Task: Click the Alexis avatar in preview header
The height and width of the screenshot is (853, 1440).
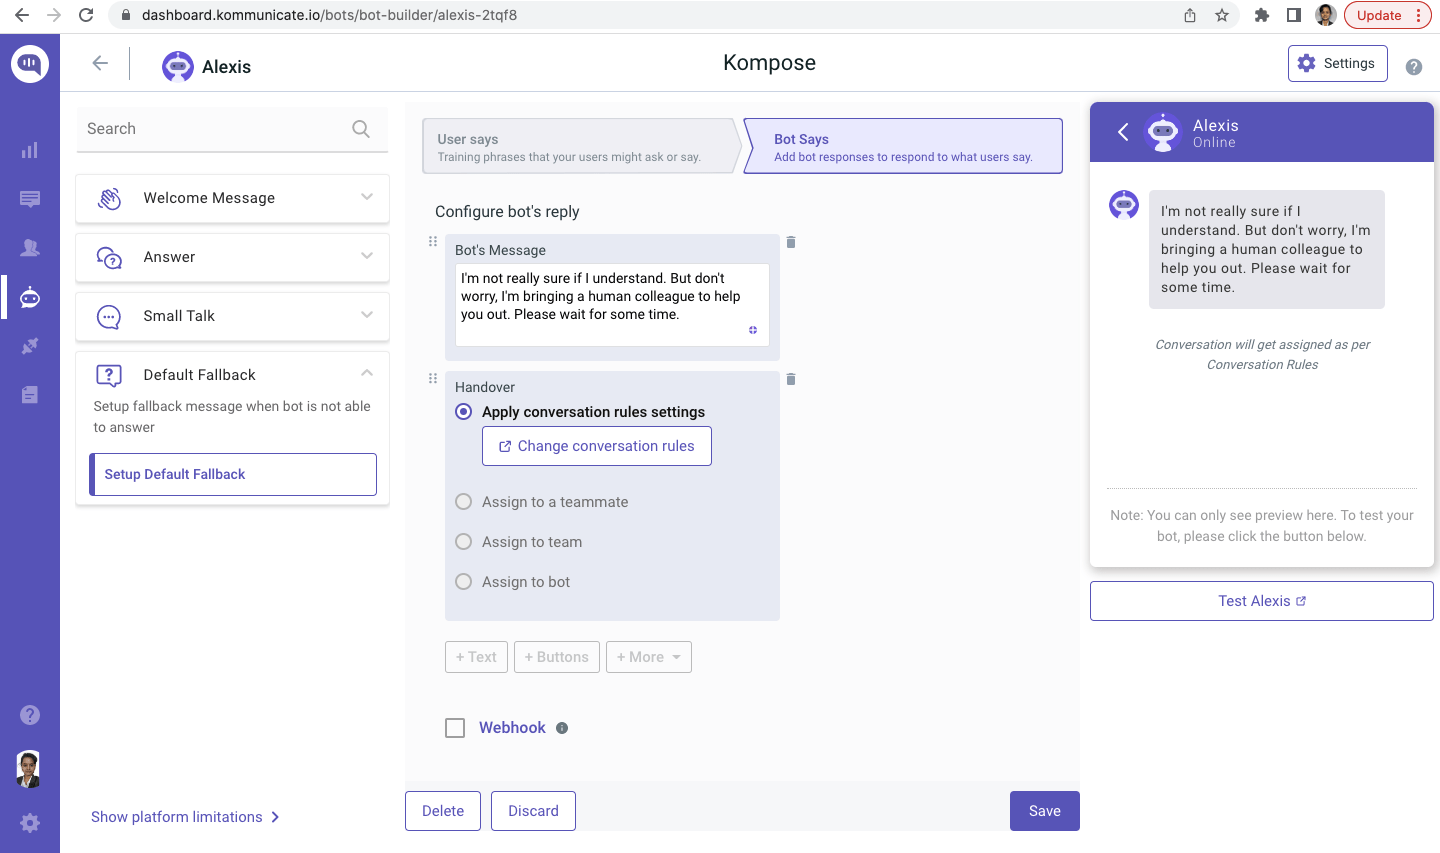Action: tap(1163, 132)
